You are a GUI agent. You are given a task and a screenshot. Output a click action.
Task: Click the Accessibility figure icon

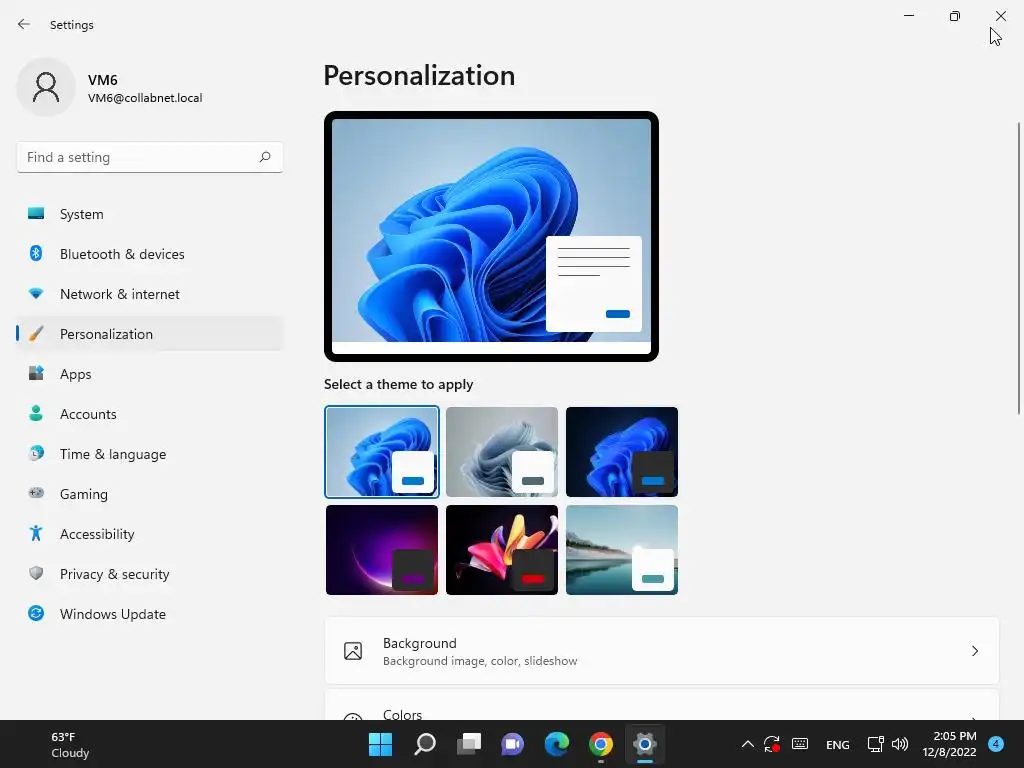[x=36, y=534]
